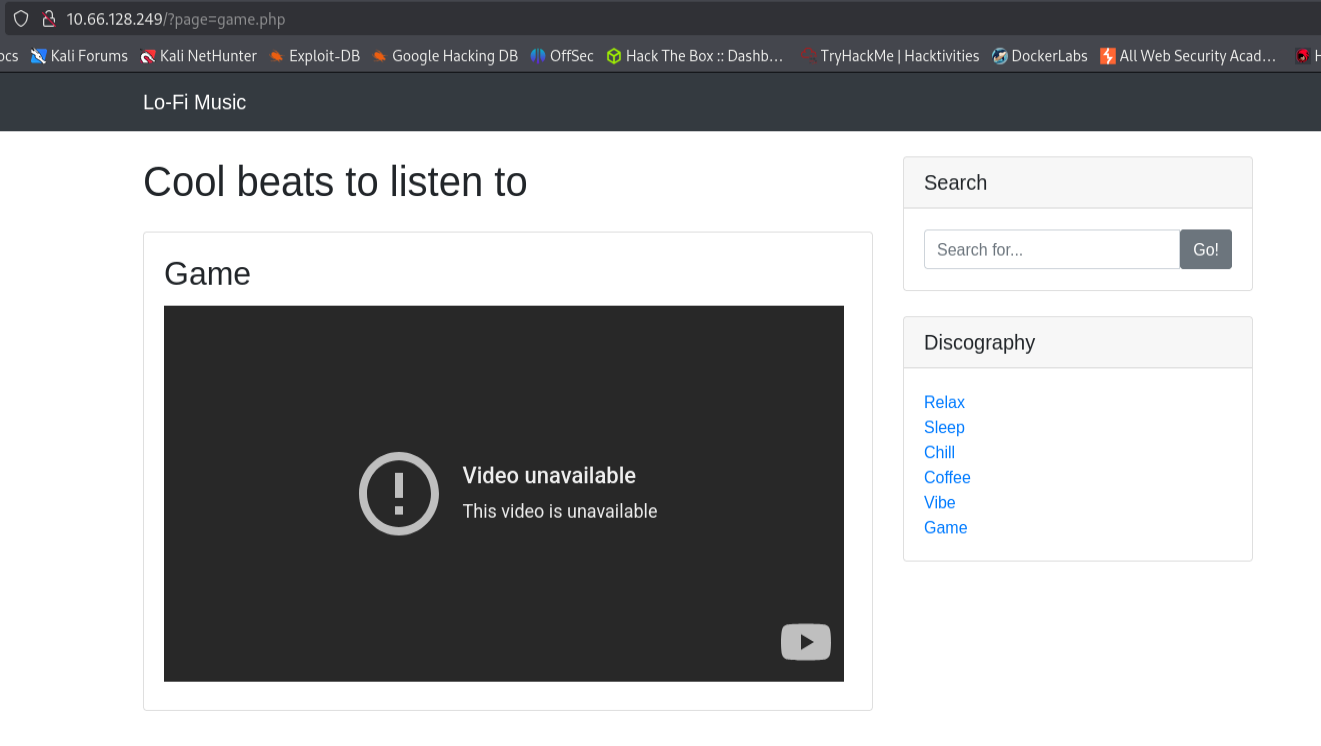The height and width of the screenshot is (746, 1321).
Task: Open the Hack The Box bookmark
Action: (695, 56)
